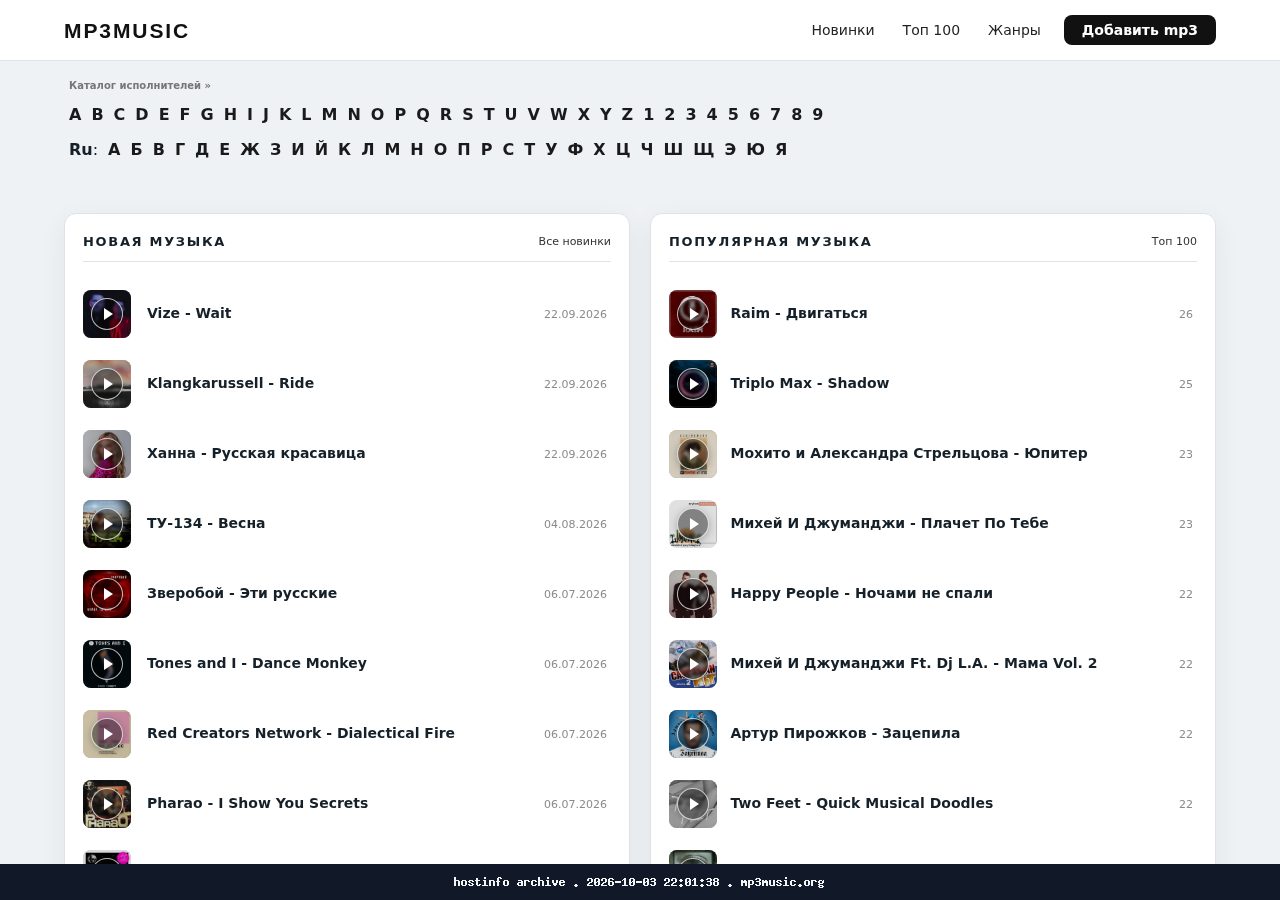This screenshot has height=900, width=1280.
Task: Play Михей И Джуманджи - Плачет По Тебе
Action: tap(693, 524)
